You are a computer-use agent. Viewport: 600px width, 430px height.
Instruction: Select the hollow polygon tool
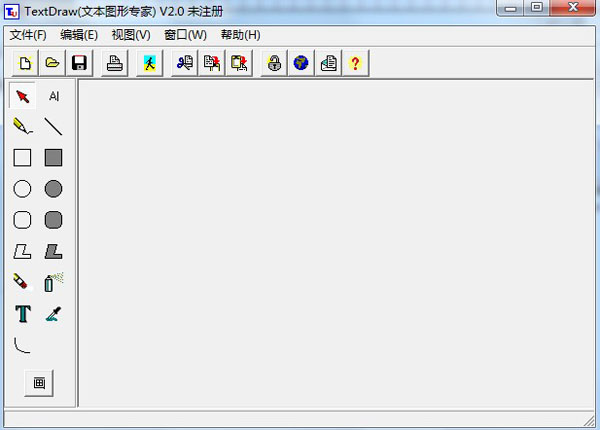tap(22, 251)
